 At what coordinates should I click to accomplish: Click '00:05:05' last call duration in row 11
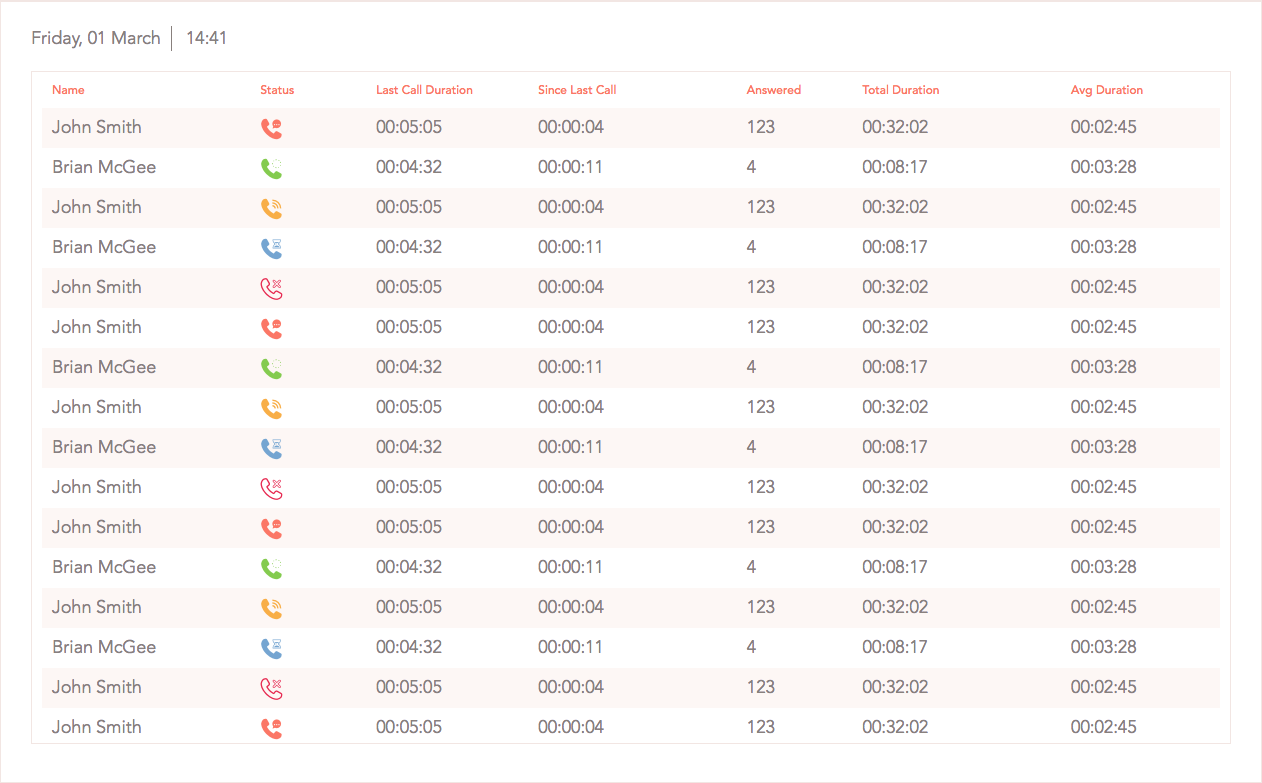coord(409,527)
